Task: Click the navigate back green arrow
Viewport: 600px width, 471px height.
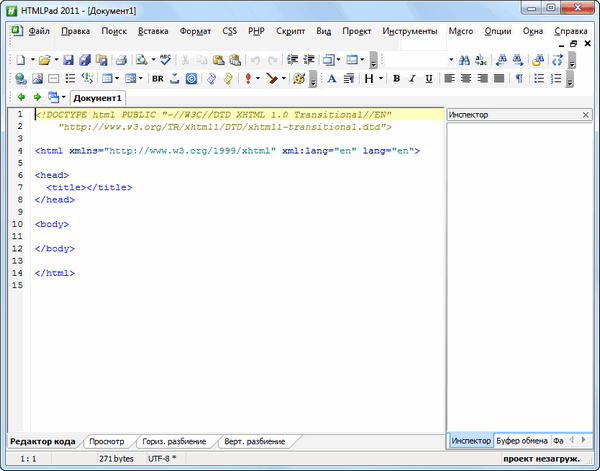Action: pyautogui.click(x=22, y=98)
